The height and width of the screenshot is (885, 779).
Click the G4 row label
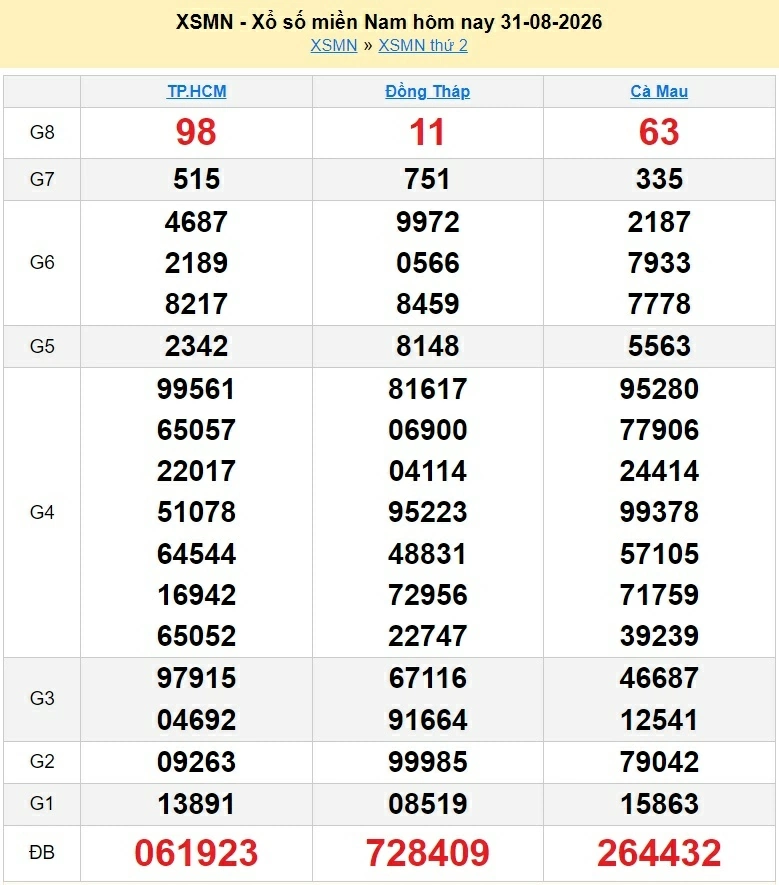pos(42,512)
